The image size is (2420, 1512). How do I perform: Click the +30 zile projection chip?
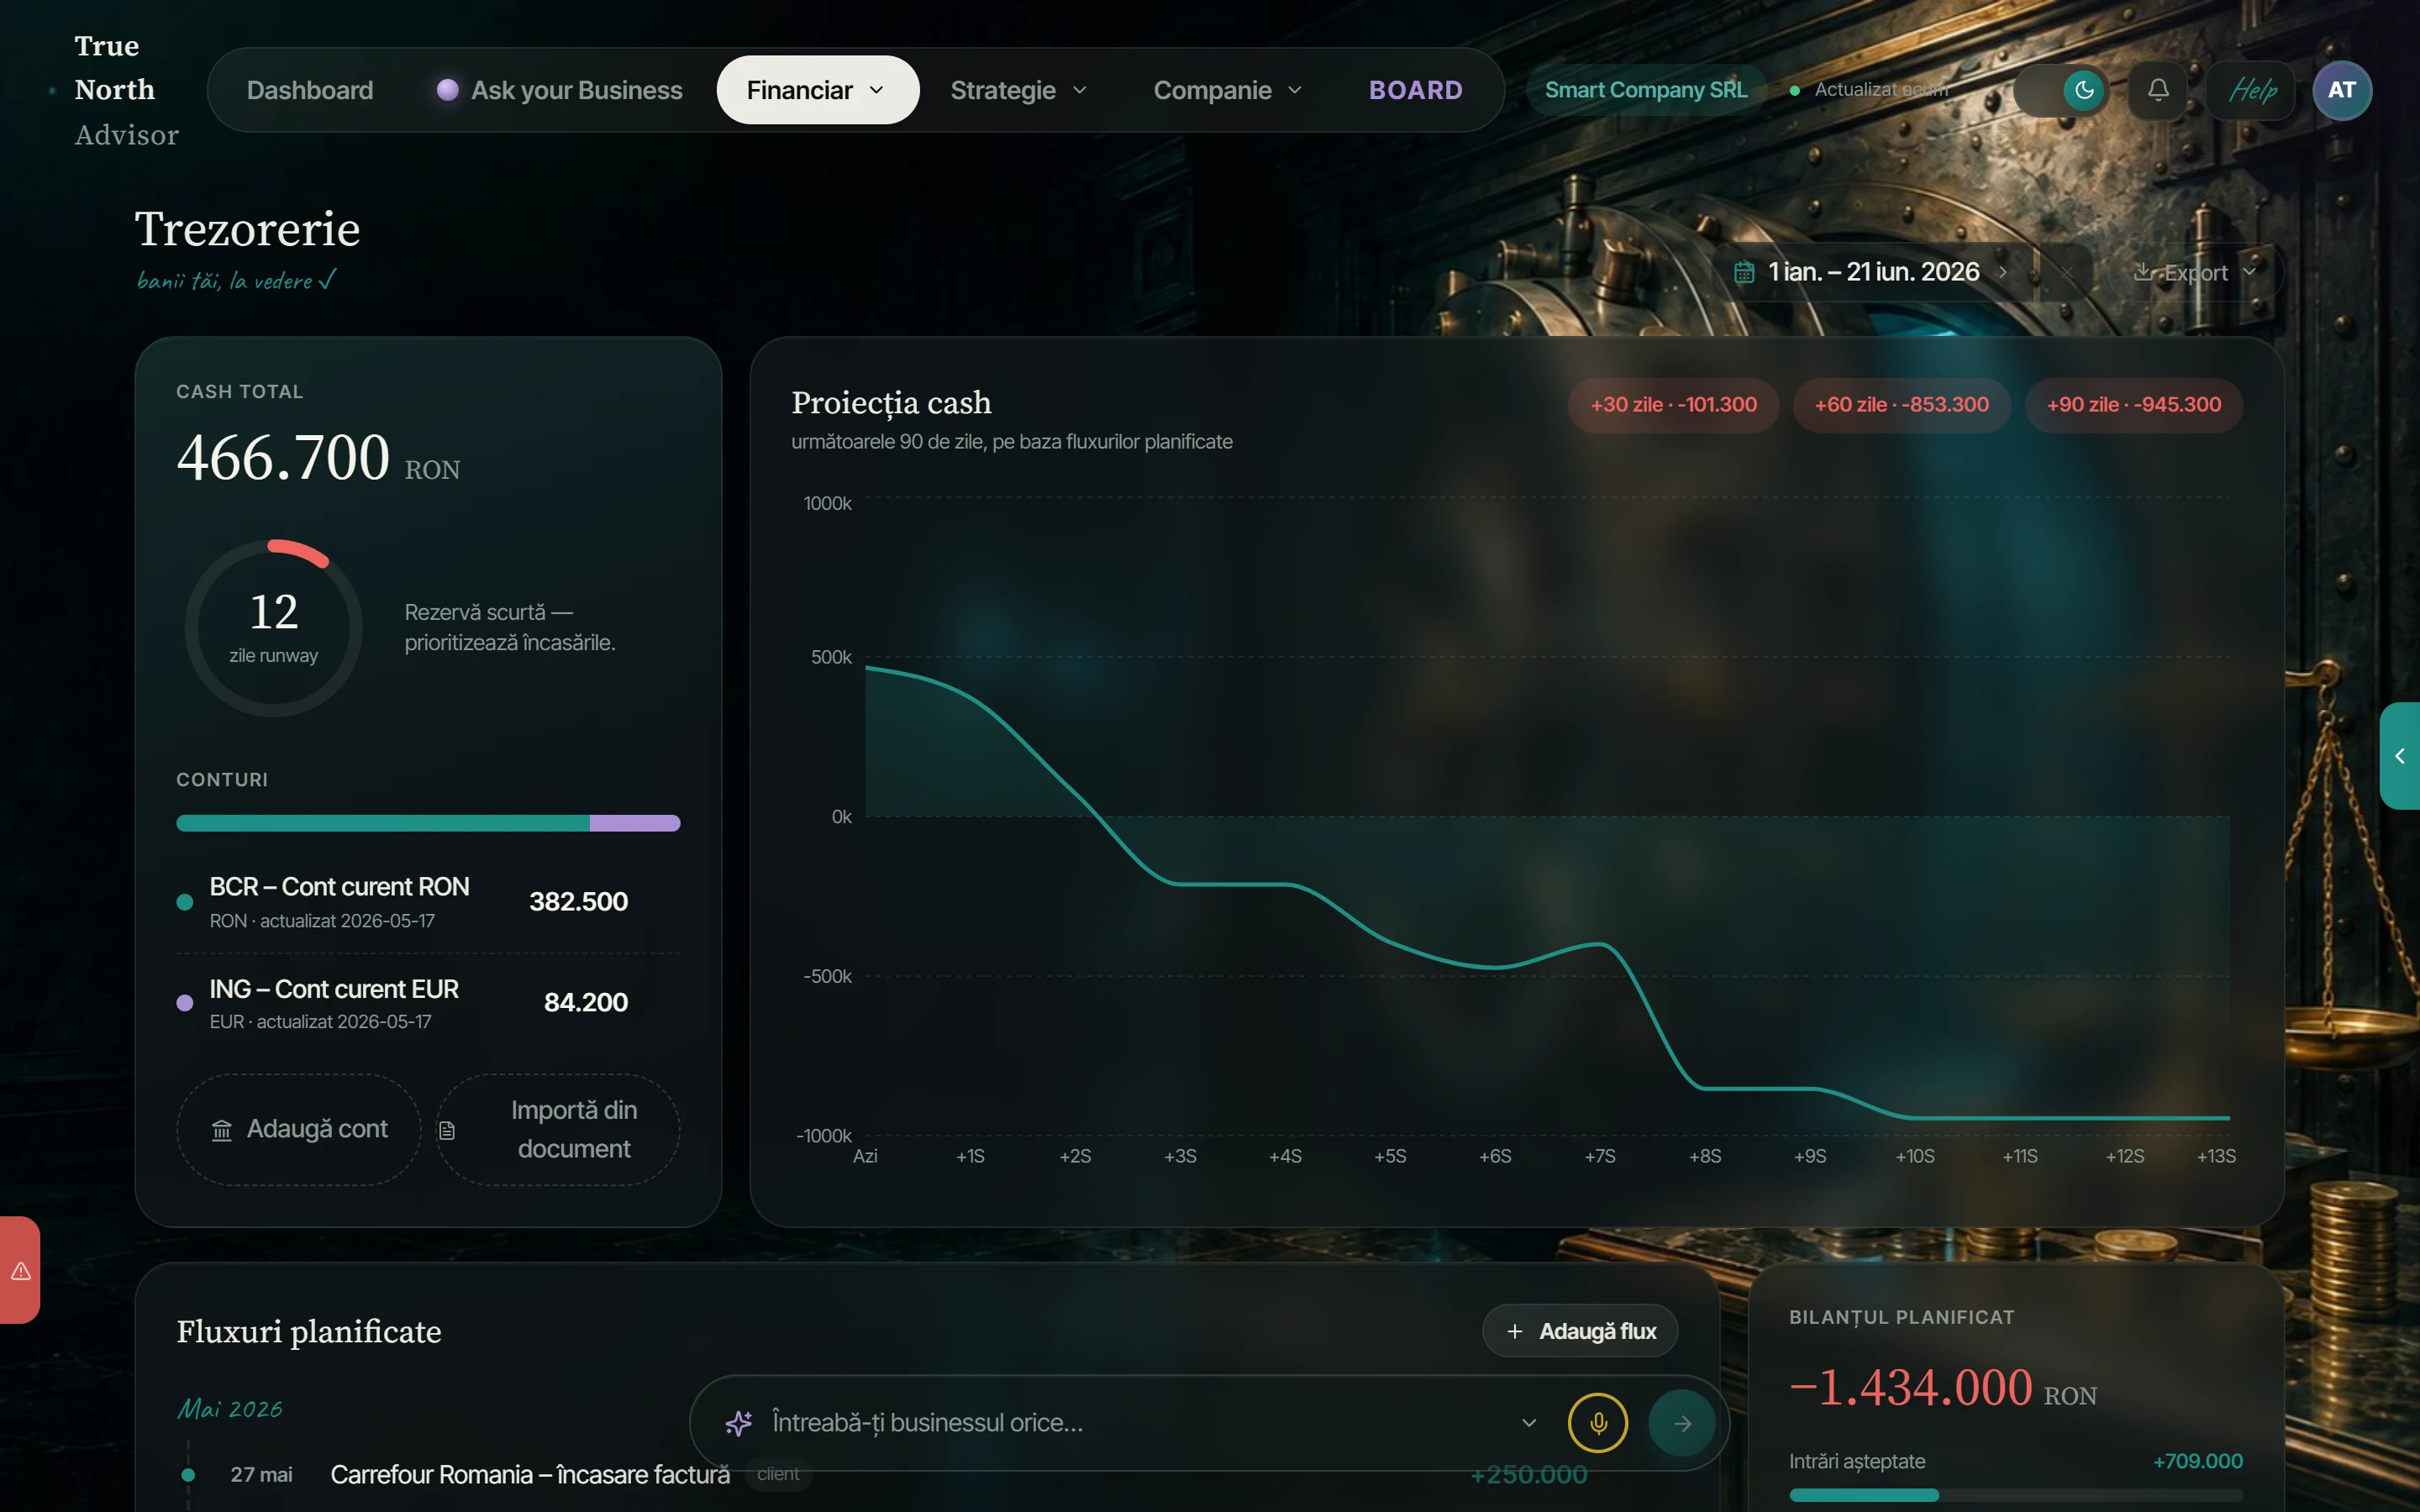click(x=1673, y=405)
